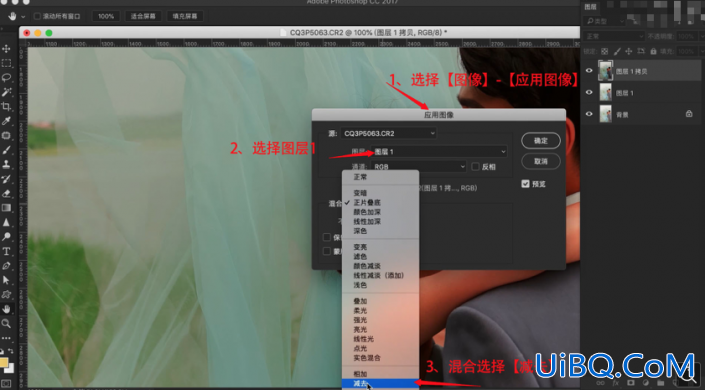Image resolution: width=705 pixels, height=390 pixels.
Task: Select the Lasso tool
Action: coord(6,77)
